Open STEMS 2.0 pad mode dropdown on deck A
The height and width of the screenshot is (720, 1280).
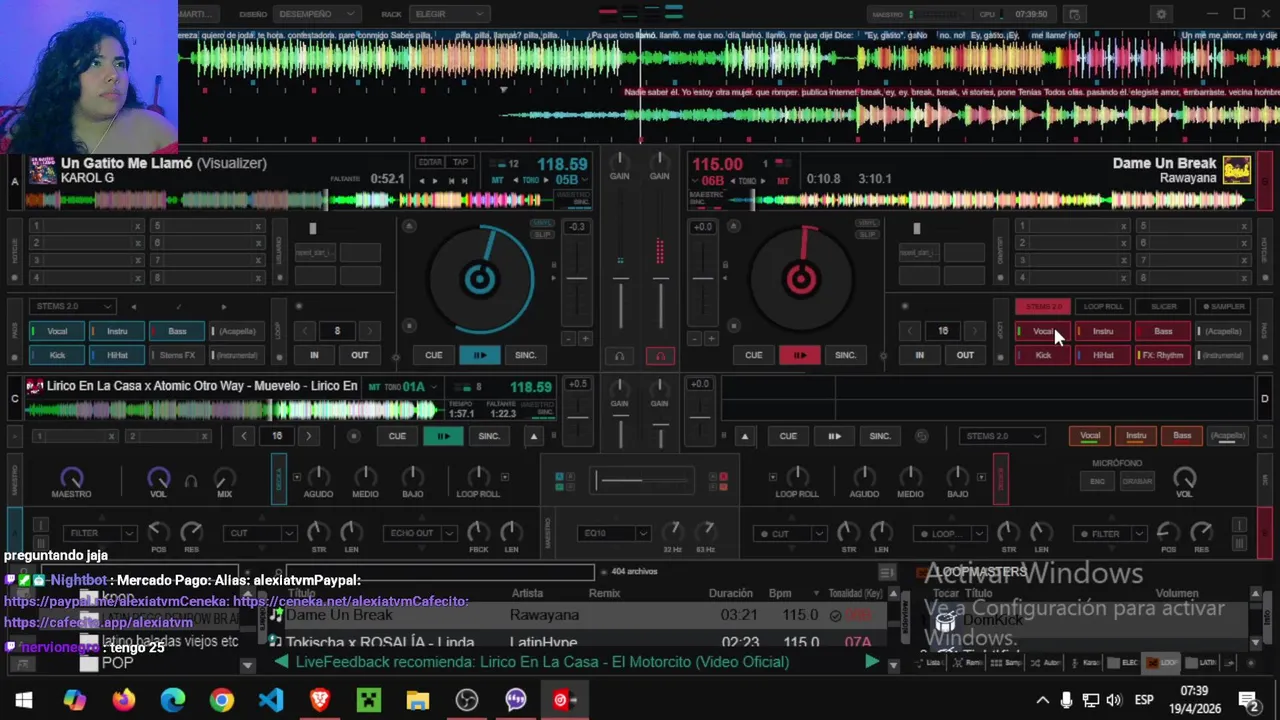click(x=74, y=306)
